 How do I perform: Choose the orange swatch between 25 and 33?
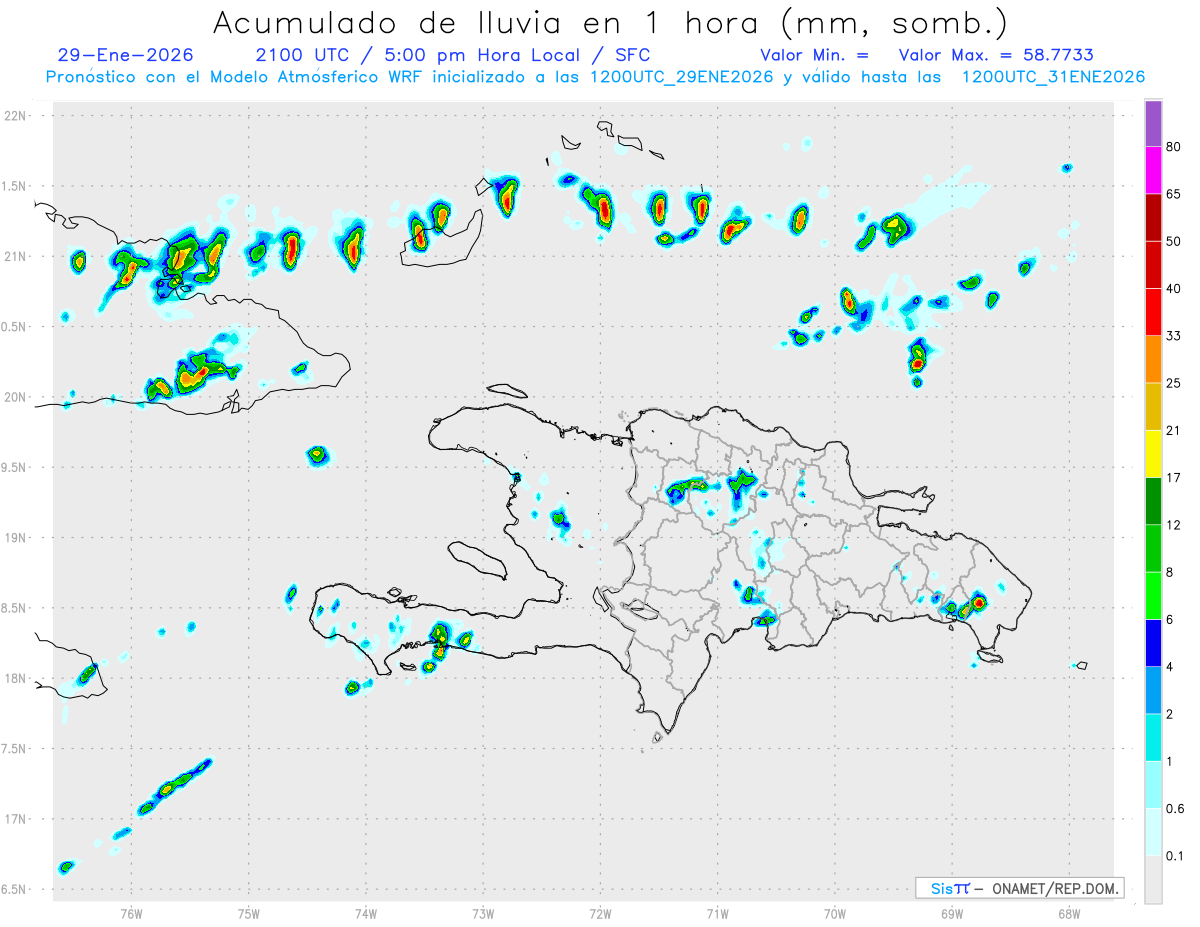pyautogui.click(x=1153, y=359)
